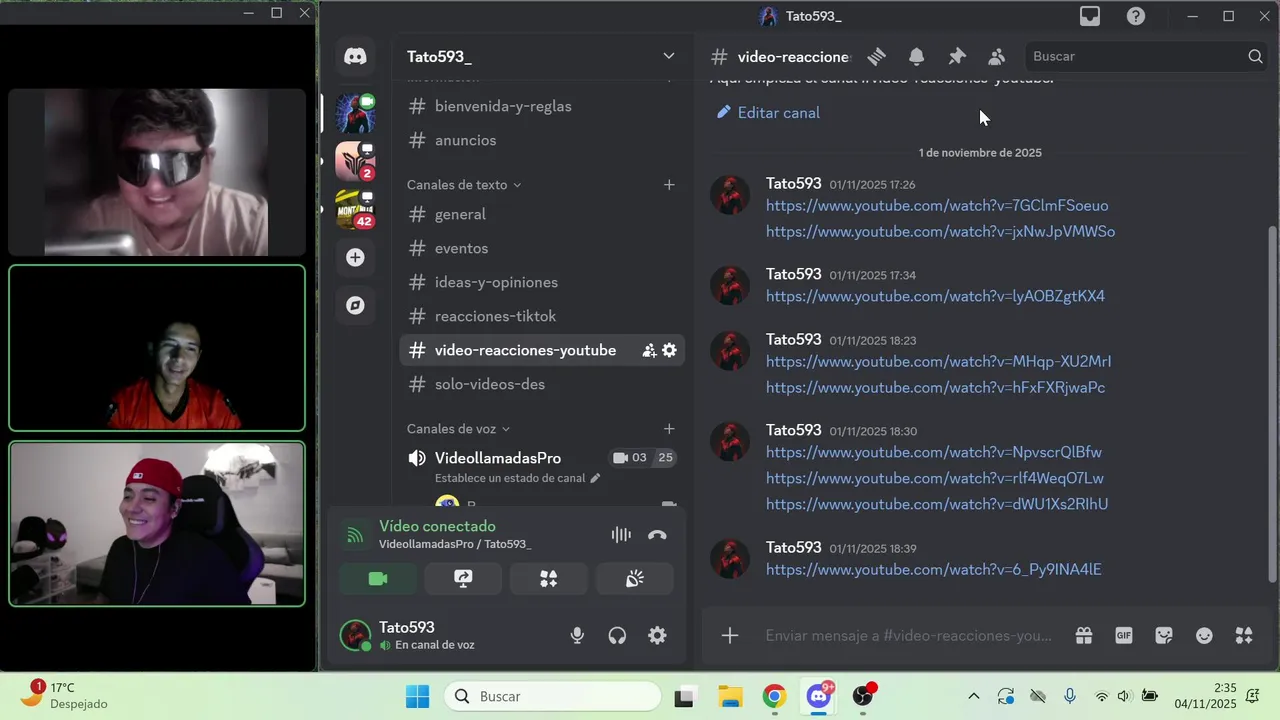Start an activity with the rocket shapes button

click(549, 579)
